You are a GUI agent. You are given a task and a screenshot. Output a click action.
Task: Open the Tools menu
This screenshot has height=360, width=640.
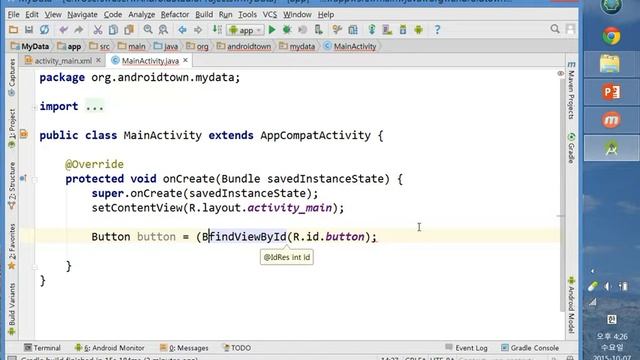247,15
